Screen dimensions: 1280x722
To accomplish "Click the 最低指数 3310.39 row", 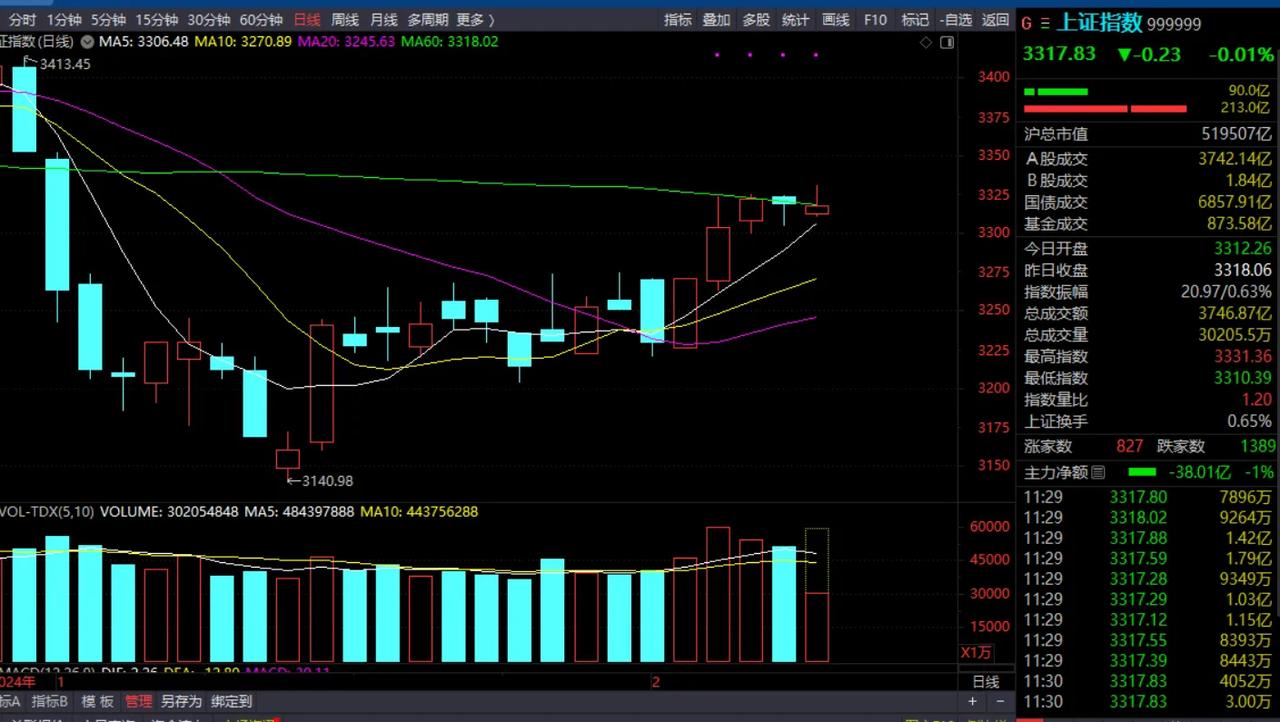I will [1148, 378].
